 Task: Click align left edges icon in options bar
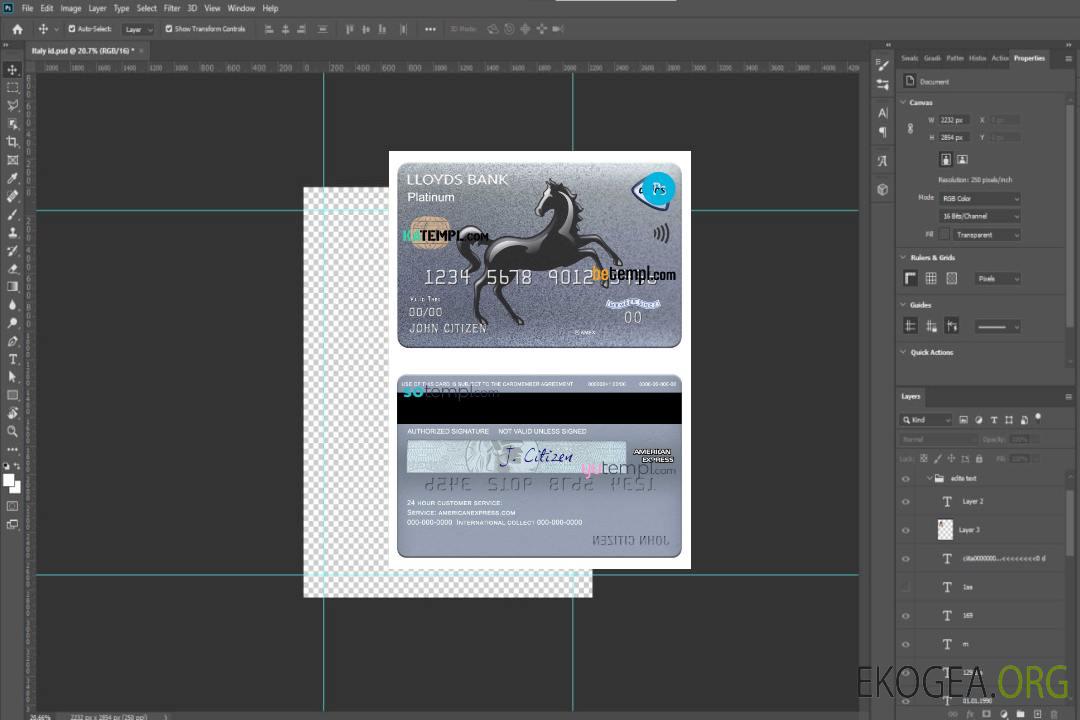(x=269, y=29)
